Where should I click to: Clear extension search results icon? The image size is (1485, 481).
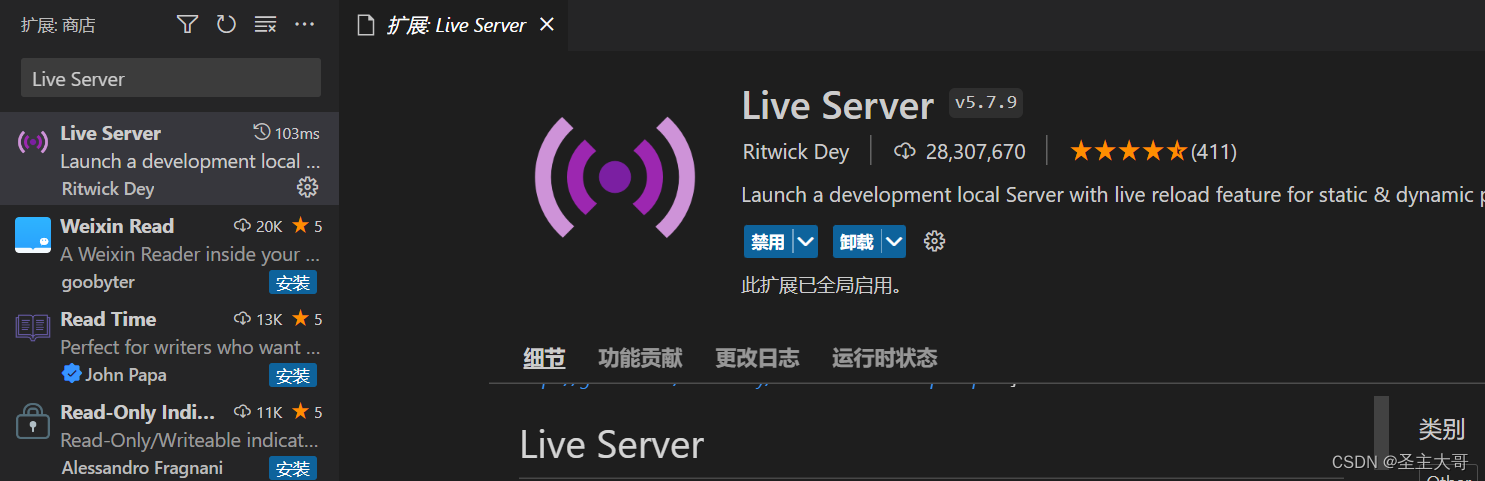pyautogui.click(x=265, y=25)
